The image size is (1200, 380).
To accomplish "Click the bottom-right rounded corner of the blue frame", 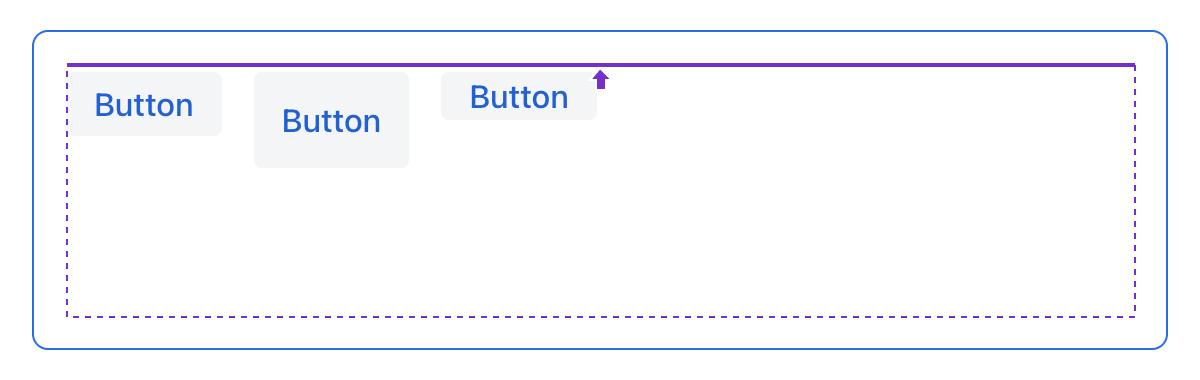I will click(x=1163, y=345).
